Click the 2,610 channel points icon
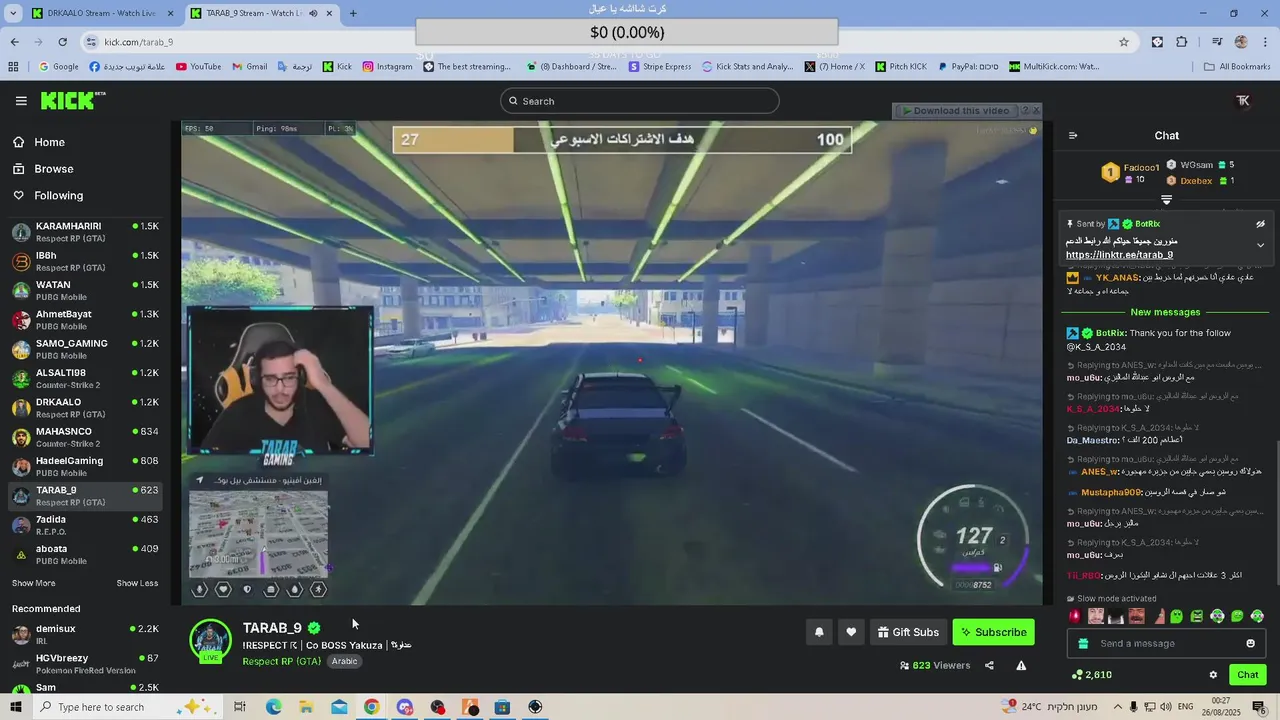Image resolution: width=1280 pixels, height=720 pixels. (1077, 675)
